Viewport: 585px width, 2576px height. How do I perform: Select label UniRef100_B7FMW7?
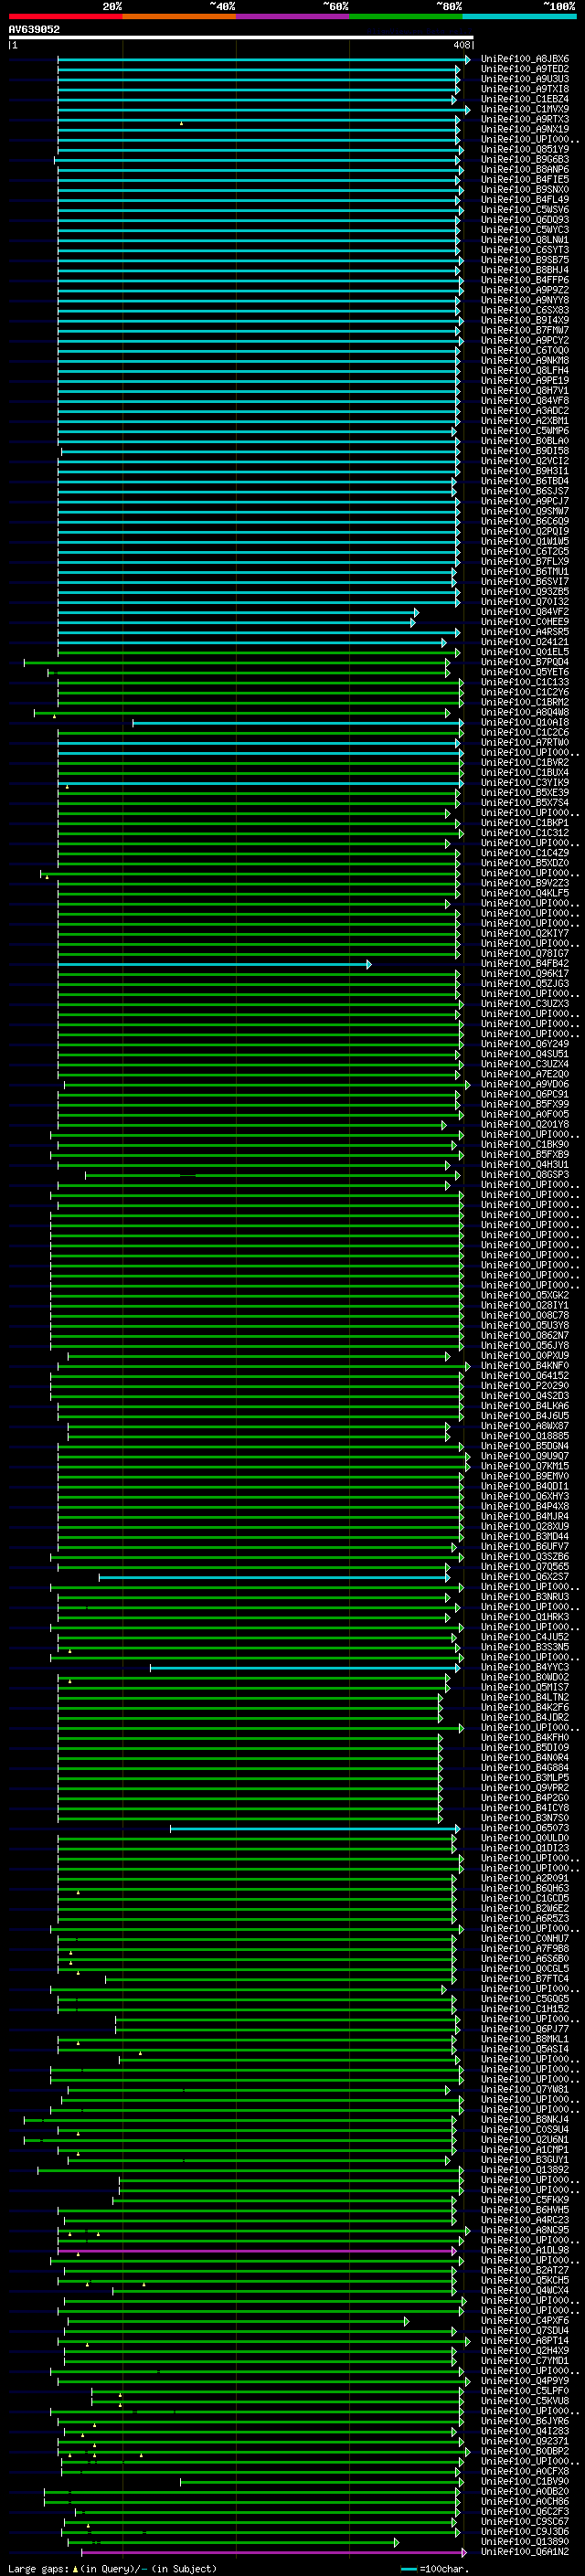click(x=524, y=330)
